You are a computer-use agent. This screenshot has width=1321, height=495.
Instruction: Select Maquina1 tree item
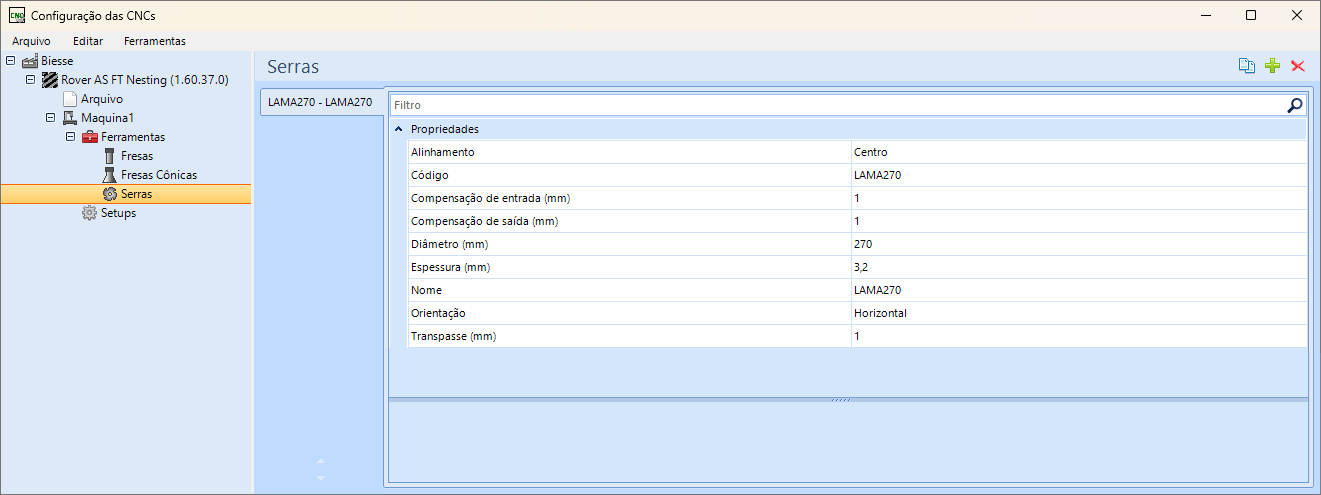[107, 118]
